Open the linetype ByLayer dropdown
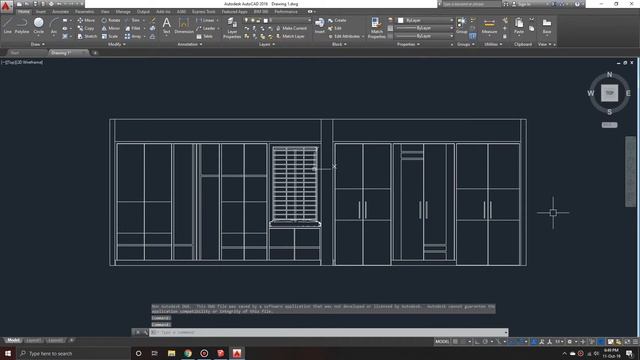 424,36
